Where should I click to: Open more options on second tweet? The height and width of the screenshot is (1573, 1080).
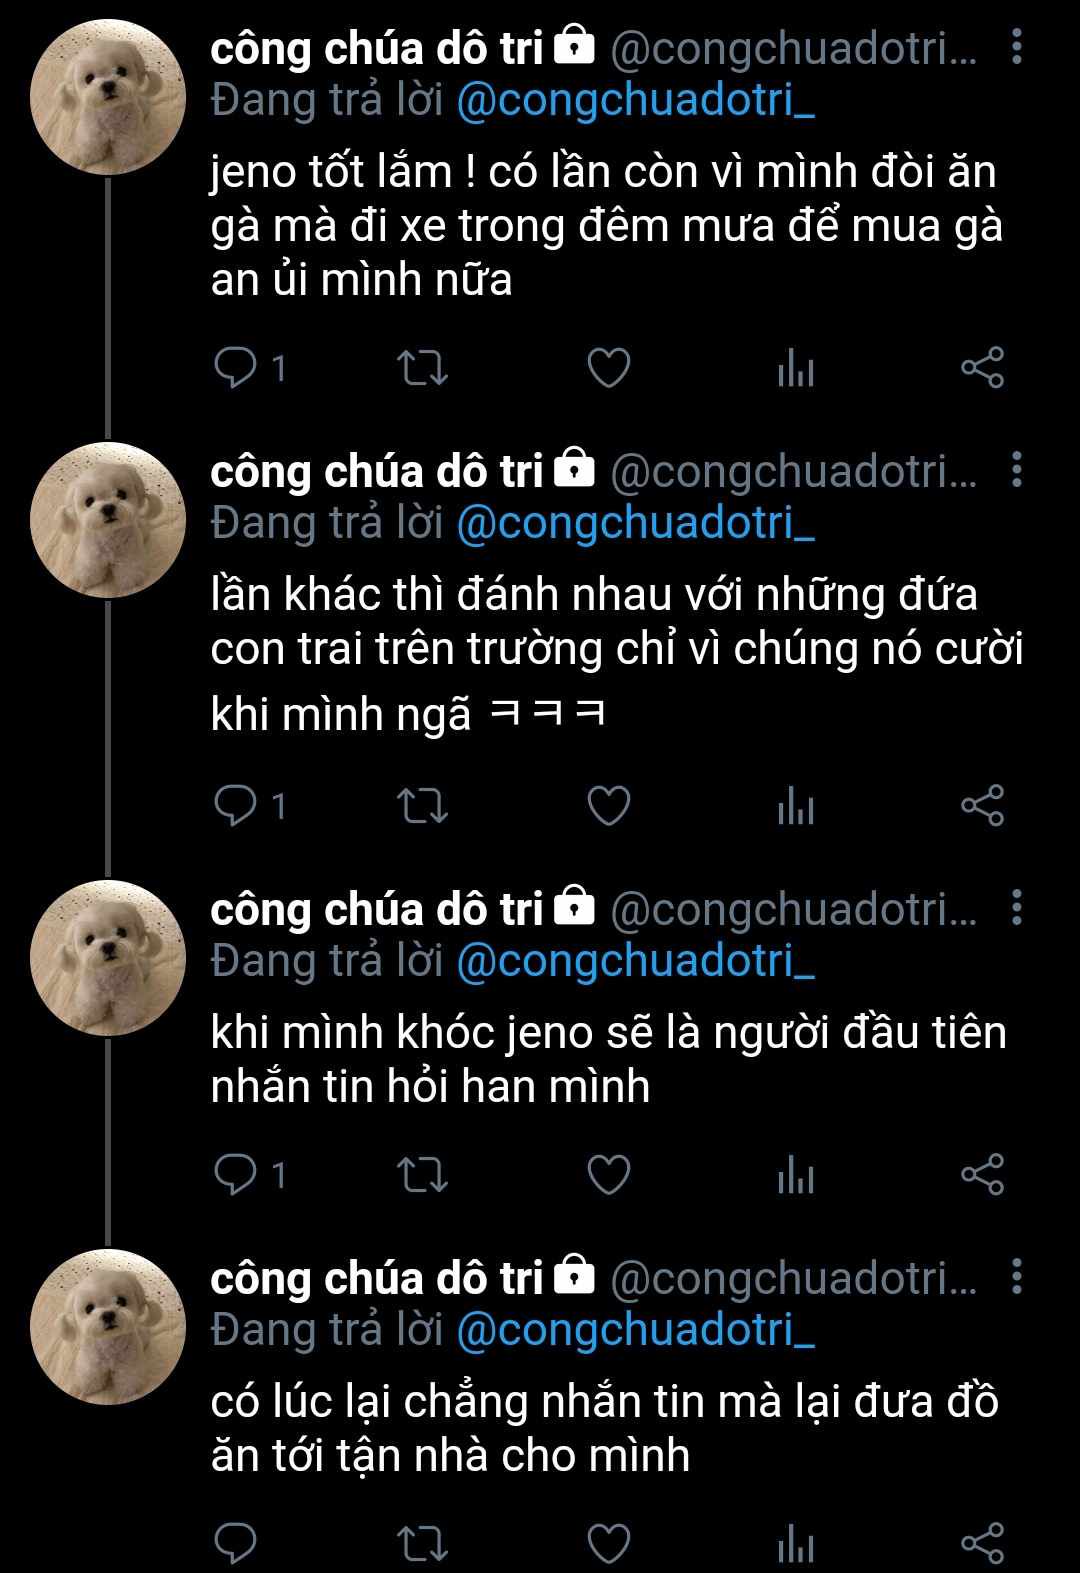(x=1017, y=470)
